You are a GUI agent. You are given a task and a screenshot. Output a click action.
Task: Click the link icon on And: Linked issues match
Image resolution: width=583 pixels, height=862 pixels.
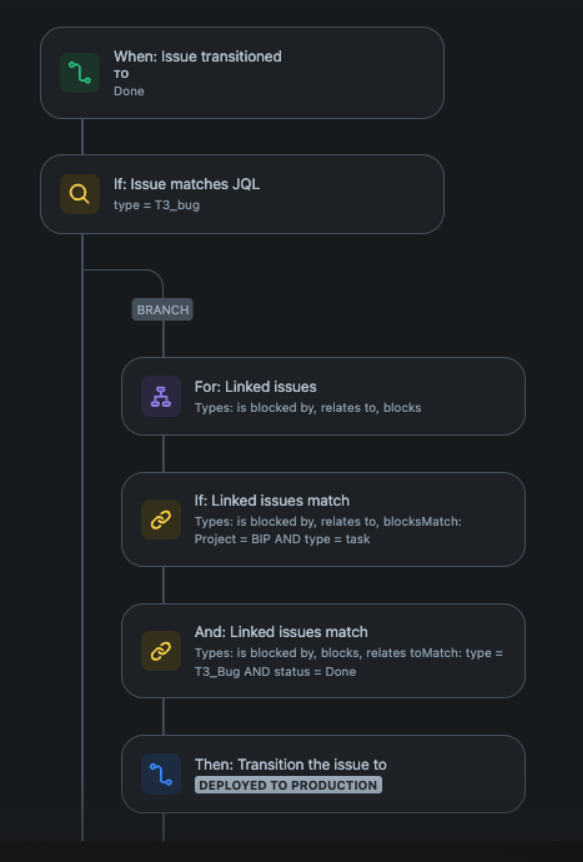[161, 651]
